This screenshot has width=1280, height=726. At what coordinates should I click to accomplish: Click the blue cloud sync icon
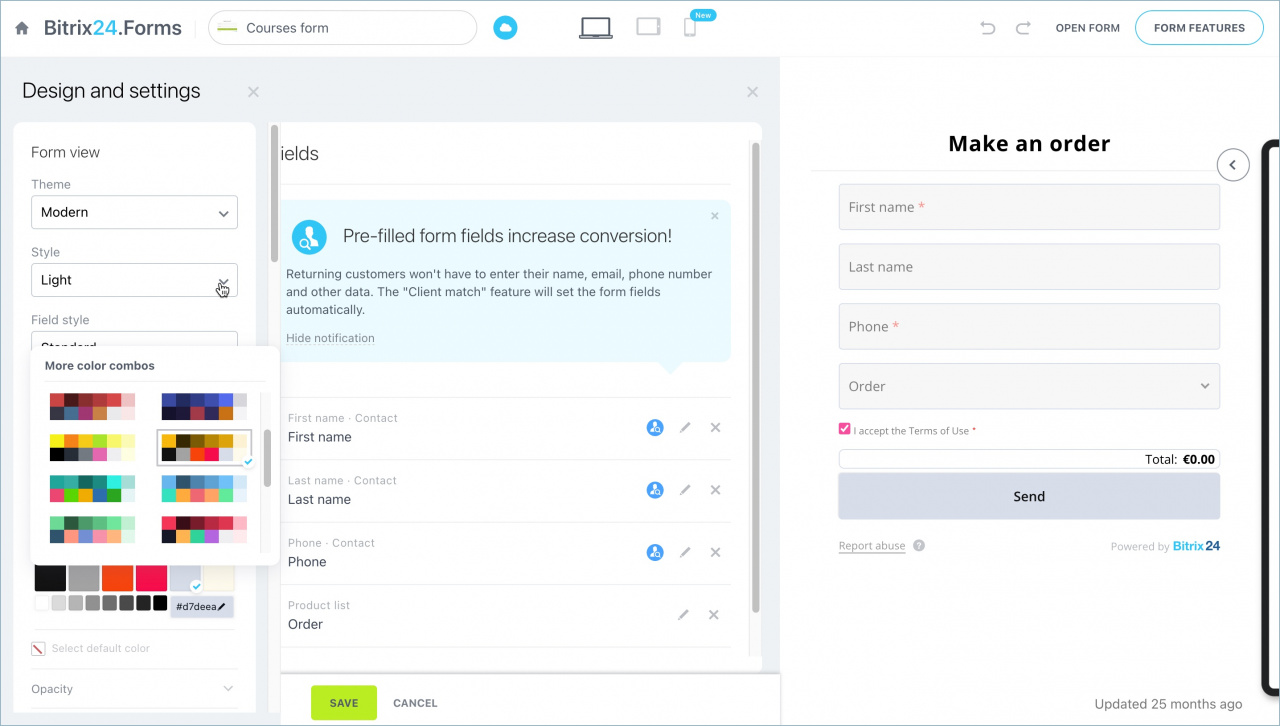click(x=505, y=28)
